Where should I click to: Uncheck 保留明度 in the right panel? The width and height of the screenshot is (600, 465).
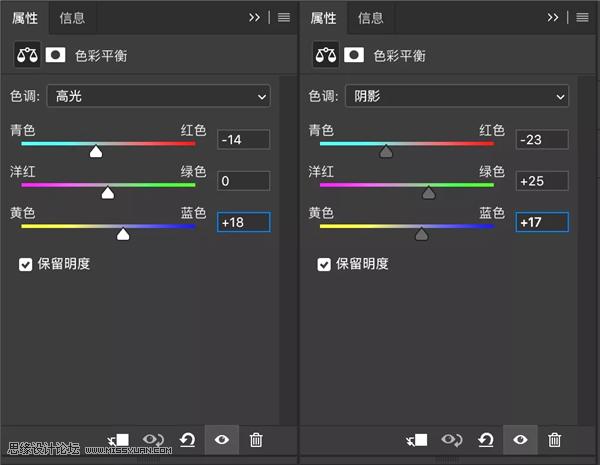[324, 264]
